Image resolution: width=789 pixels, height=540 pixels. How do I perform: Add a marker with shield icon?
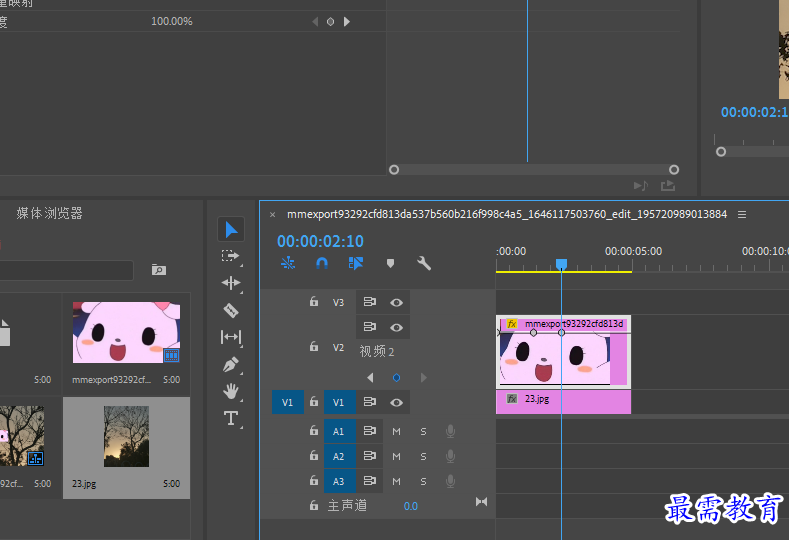(x=390, y=263)
